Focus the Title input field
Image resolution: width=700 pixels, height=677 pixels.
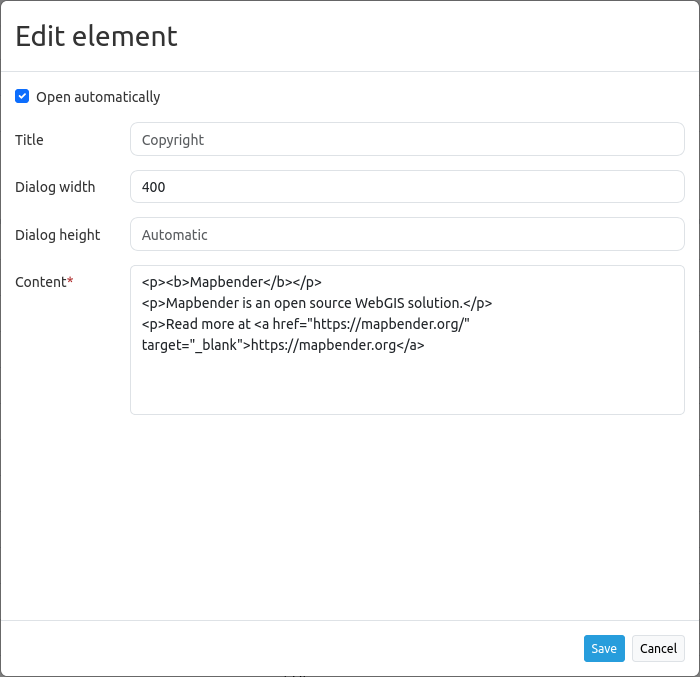[407, 140]
